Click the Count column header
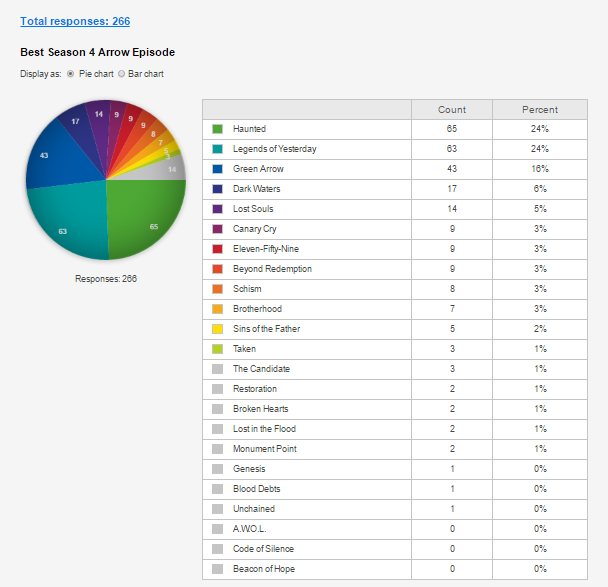The height and width of the screenshot is (587, 608). pyautogui.click(x=452, y=110)
